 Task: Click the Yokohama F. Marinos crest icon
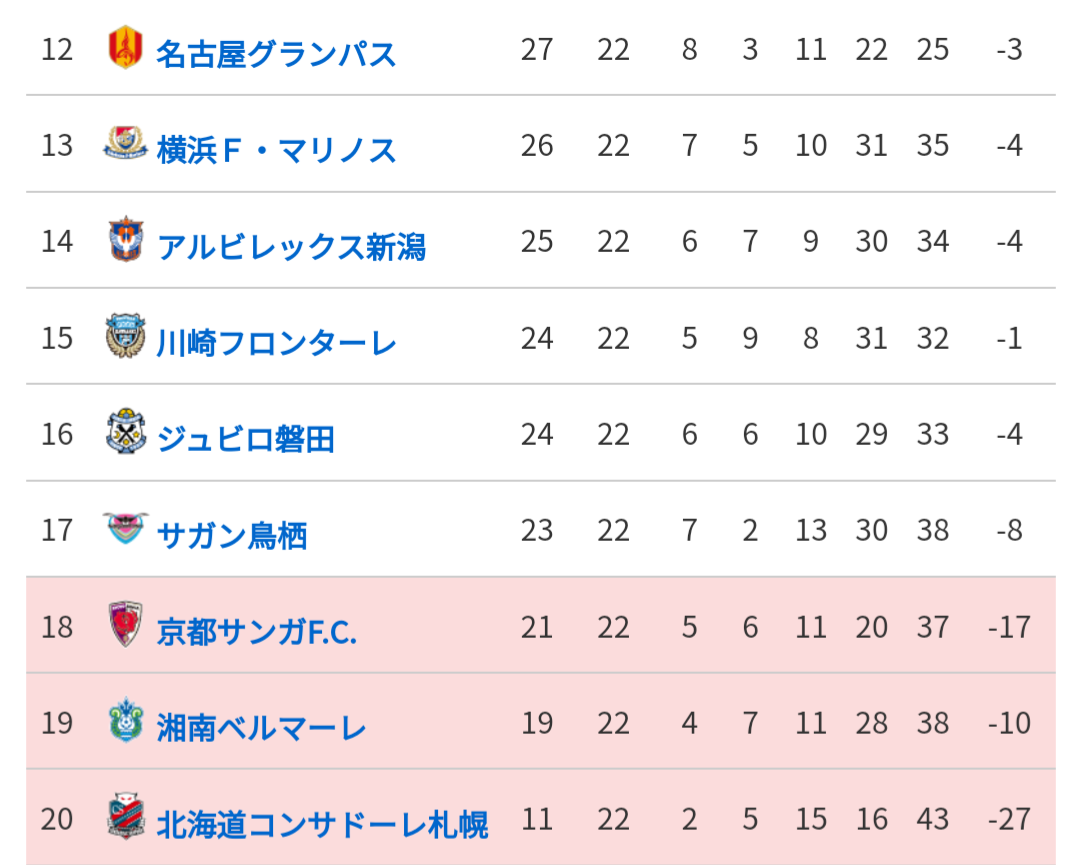[125, 143]
